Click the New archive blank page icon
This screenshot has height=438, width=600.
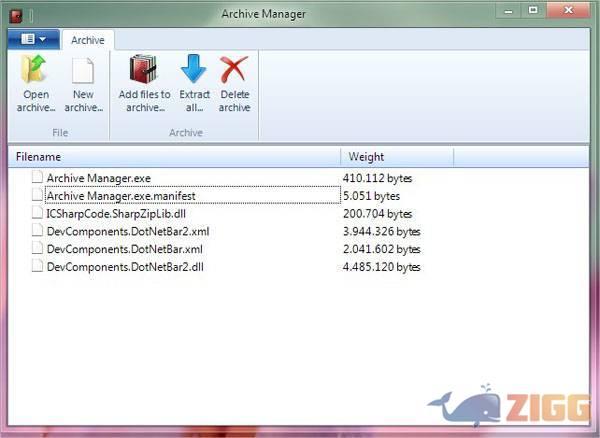pos(83,70)
